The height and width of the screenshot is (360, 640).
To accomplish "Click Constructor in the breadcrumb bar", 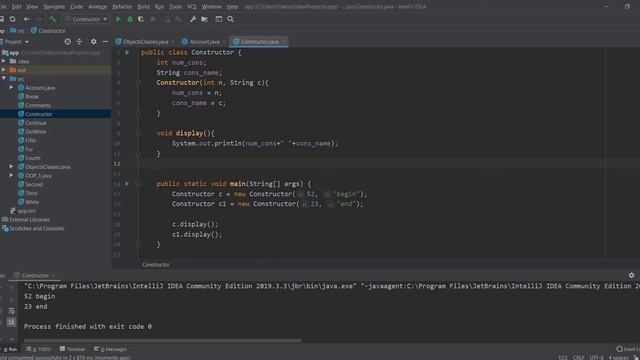I will 48,31.
